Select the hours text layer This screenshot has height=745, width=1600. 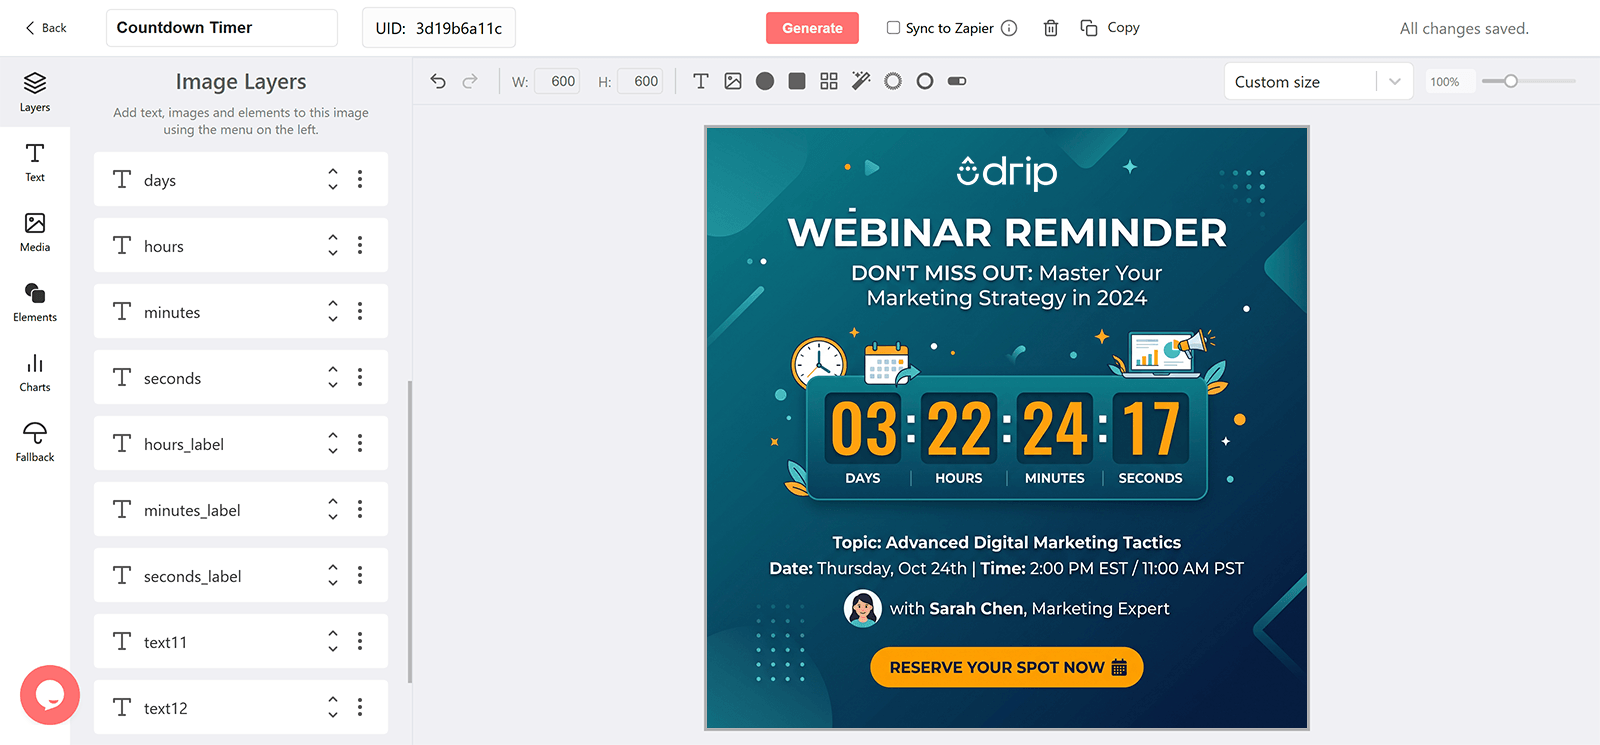point(241,245)
